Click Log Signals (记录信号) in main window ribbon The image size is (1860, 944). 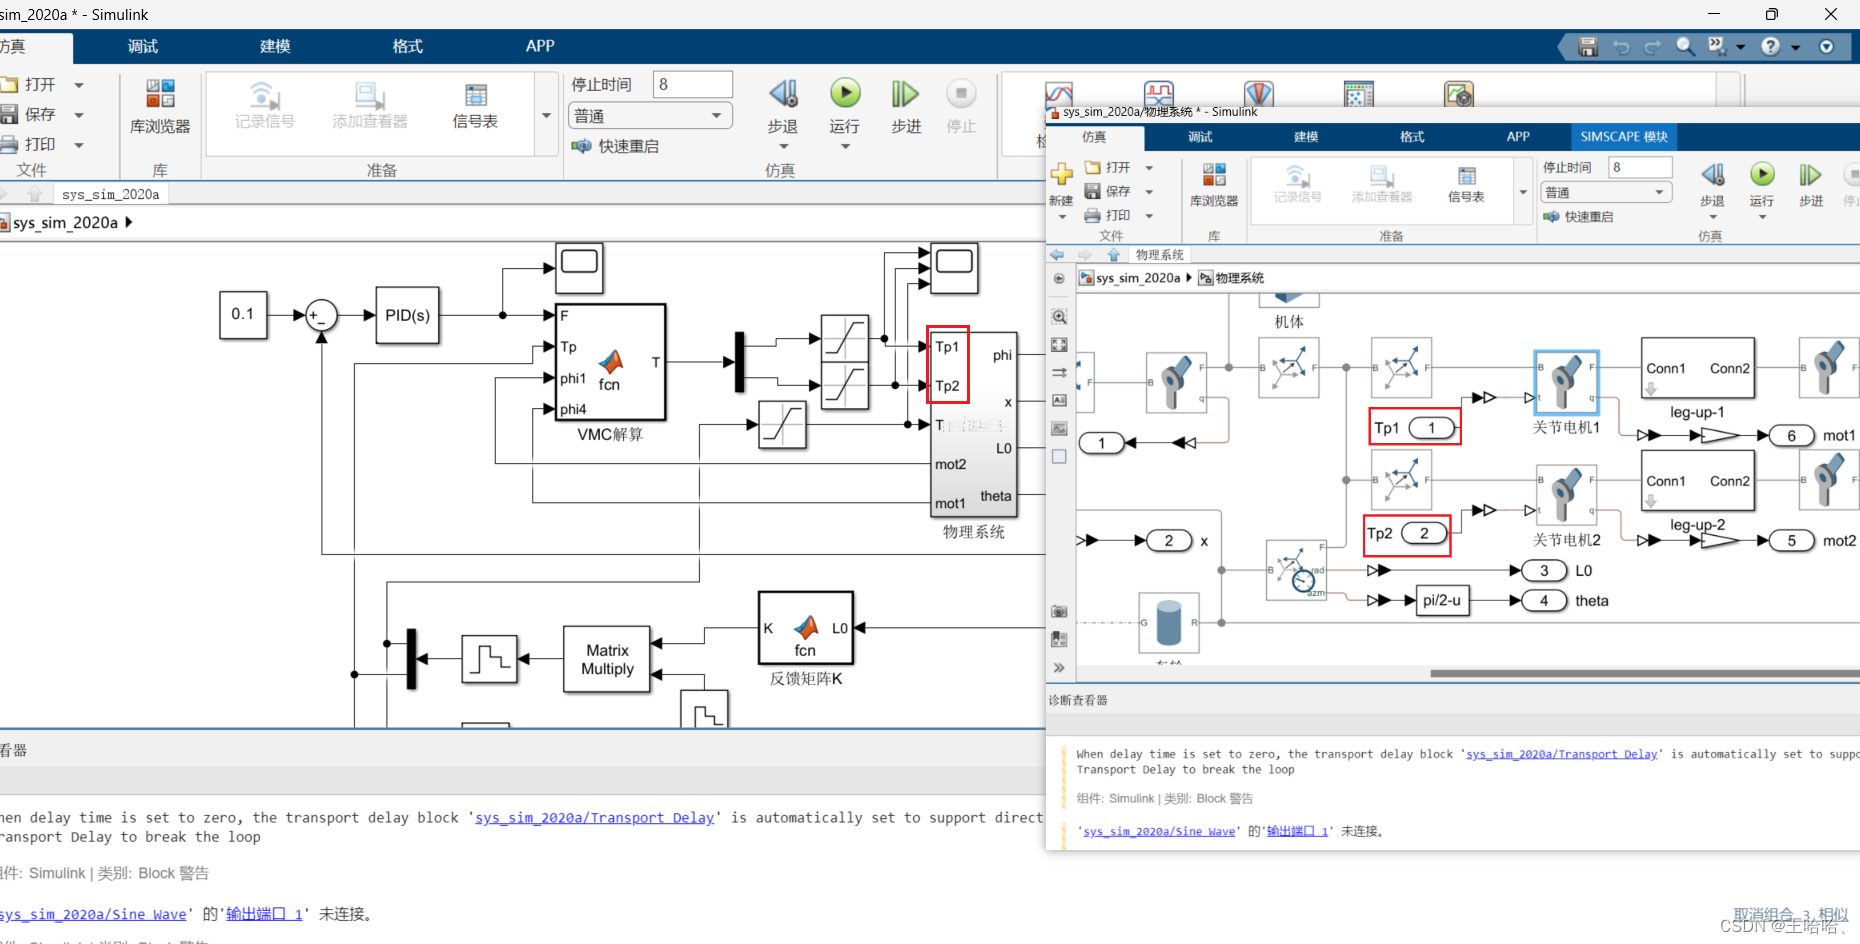point(265,107)
